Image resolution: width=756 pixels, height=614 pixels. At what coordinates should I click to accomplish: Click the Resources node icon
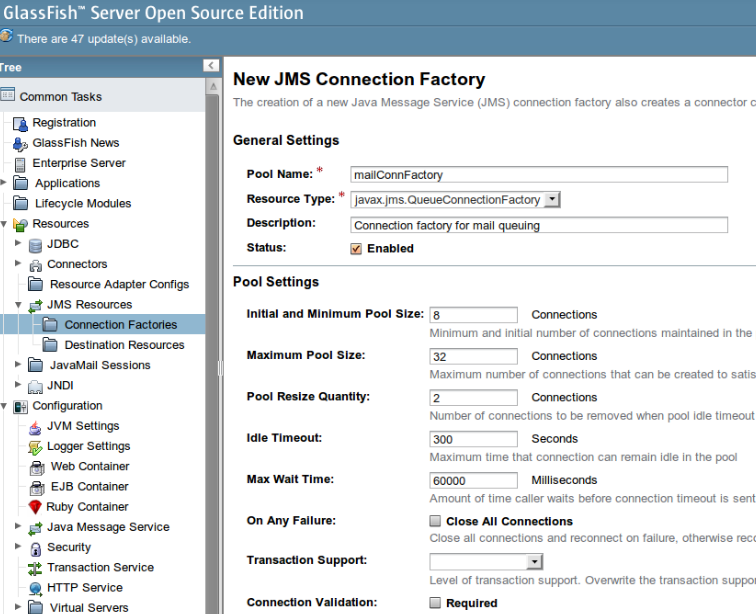[x=21, y=224]
